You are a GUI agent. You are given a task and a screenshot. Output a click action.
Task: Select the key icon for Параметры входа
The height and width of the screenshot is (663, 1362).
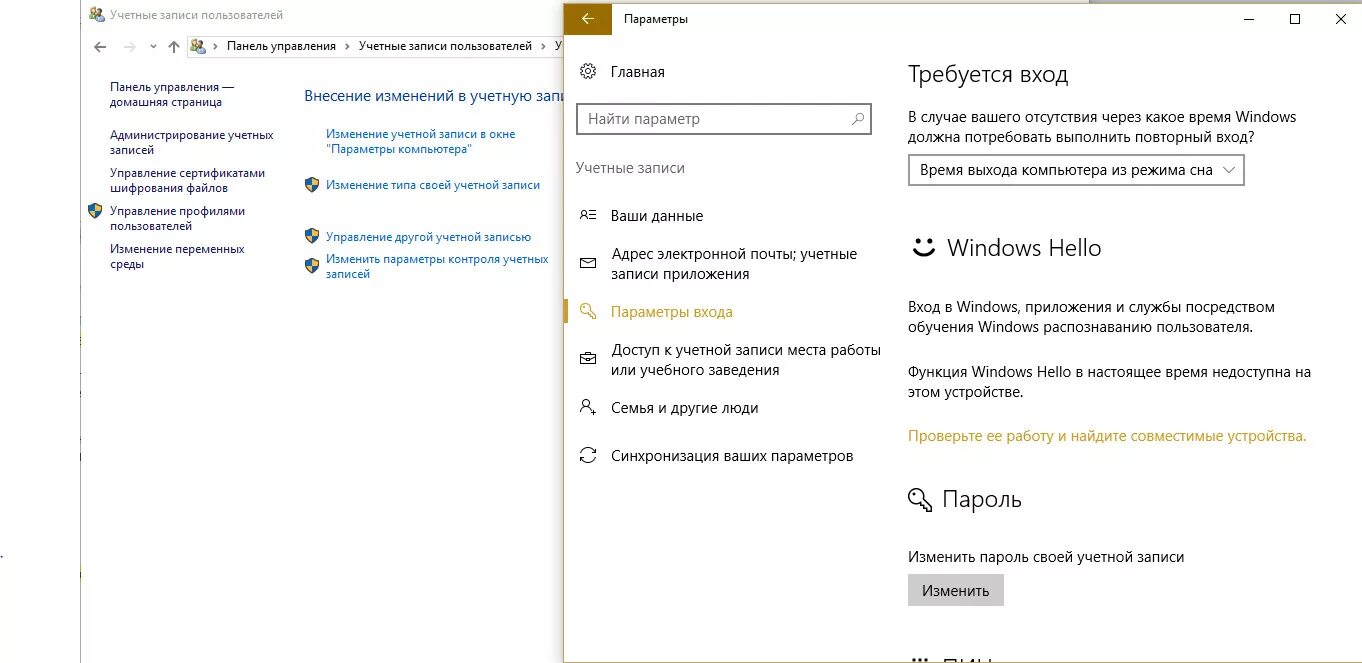coord(587,311)
